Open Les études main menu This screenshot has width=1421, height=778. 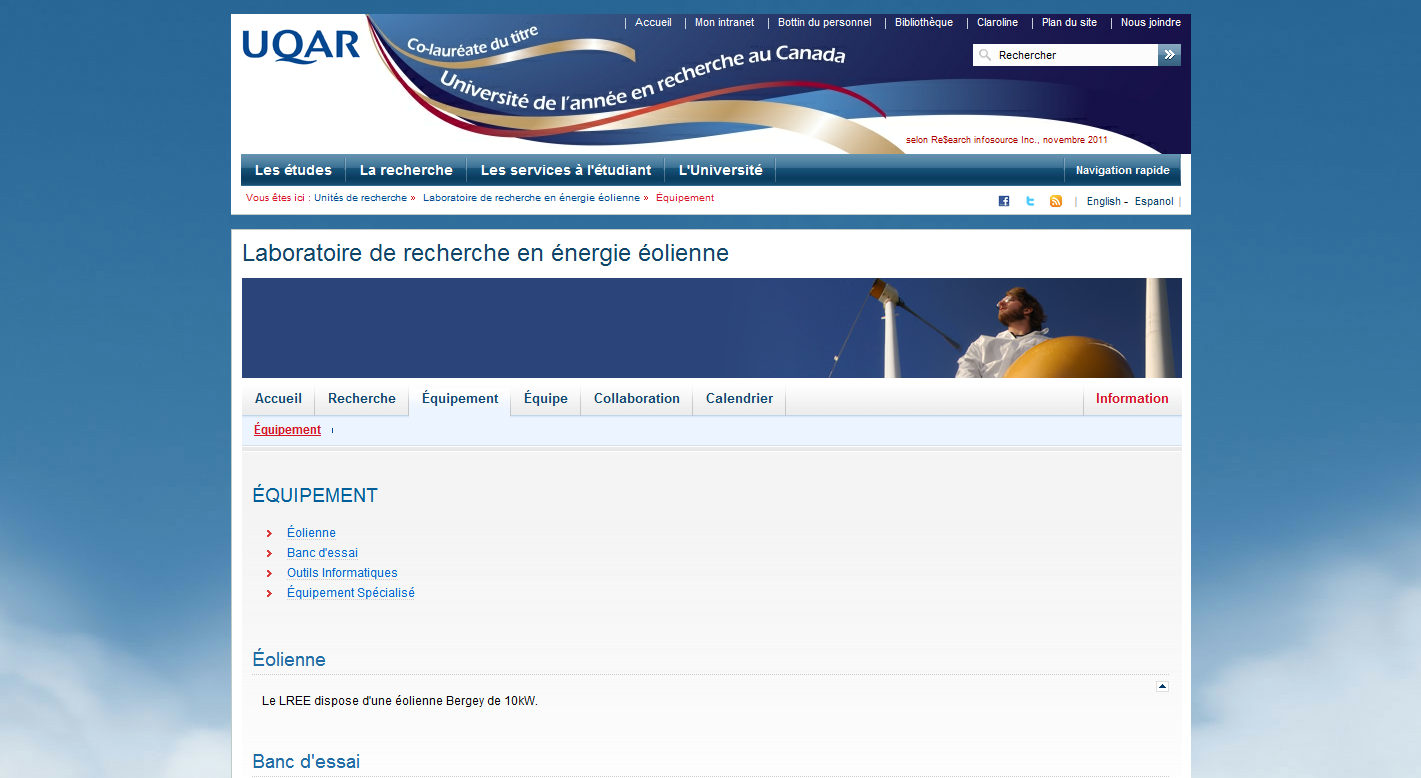click(293, 170)
